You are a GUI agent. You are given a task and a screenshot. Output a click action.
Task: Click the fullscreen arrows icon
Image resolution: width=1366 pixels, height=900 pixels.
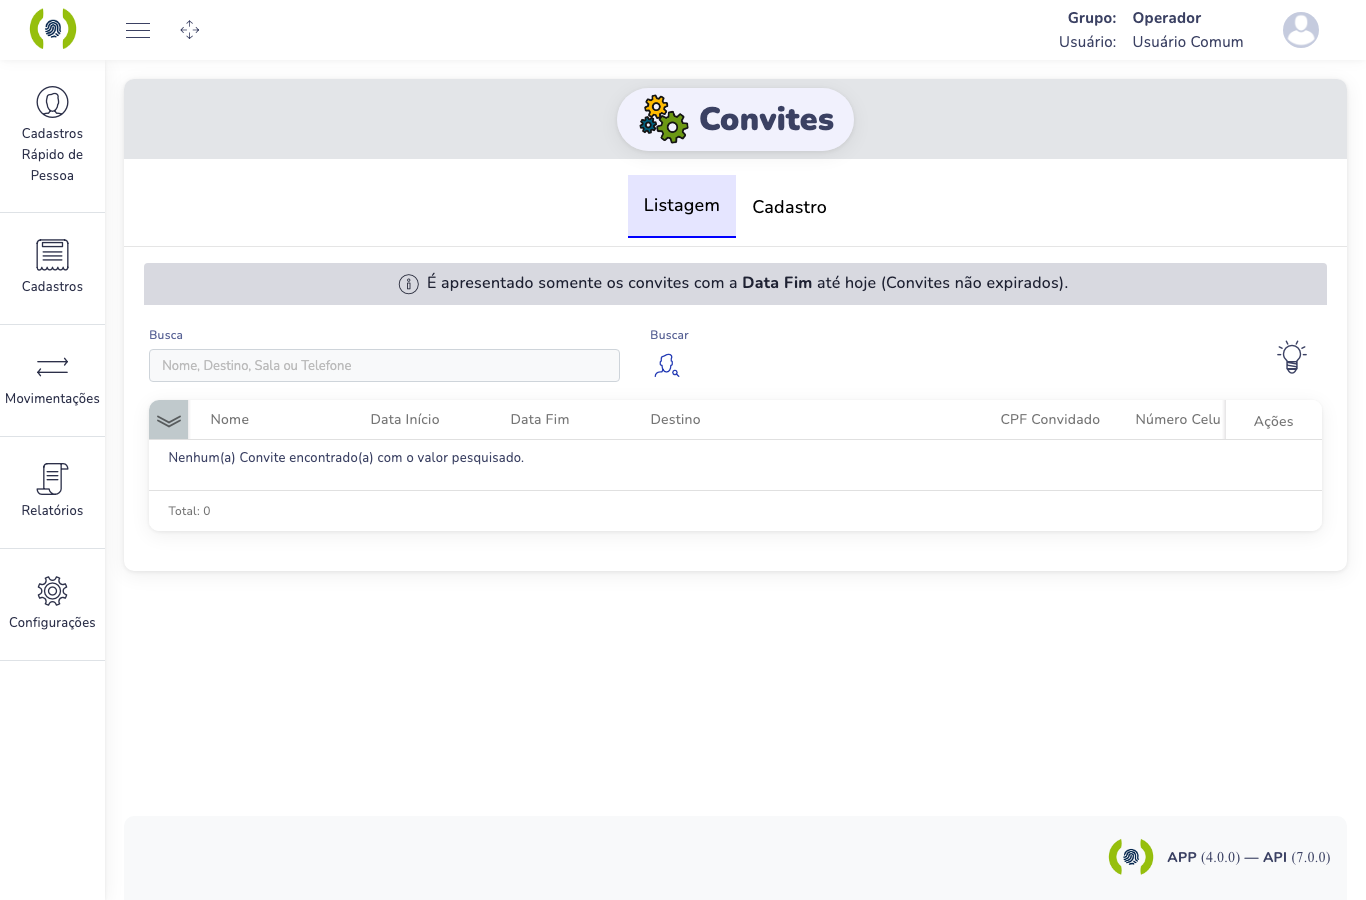click(190, 30)
